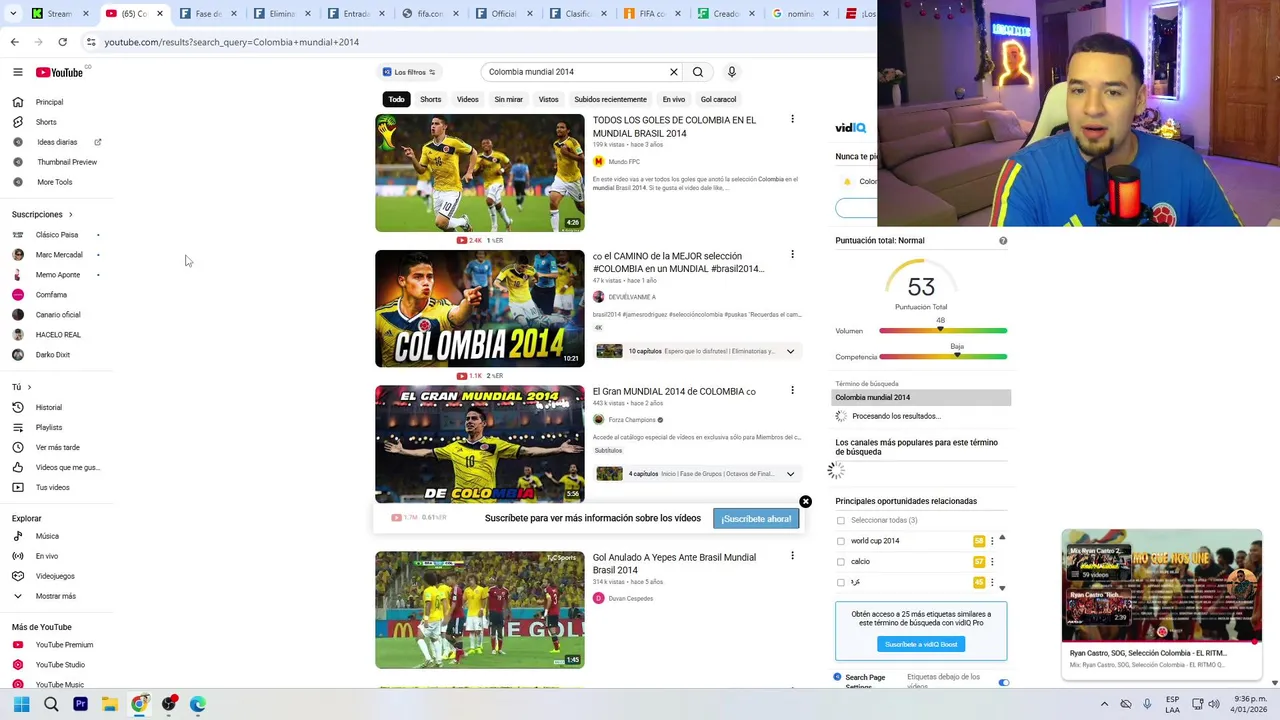Expand the Tú section chevron

[x=29, y=387]
